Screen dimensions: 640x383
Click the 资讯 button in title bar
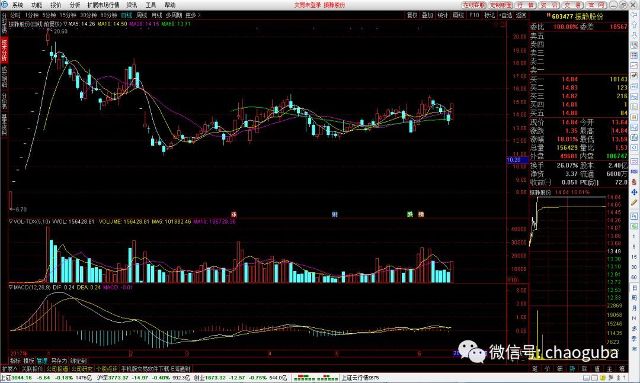pos(549,5)
